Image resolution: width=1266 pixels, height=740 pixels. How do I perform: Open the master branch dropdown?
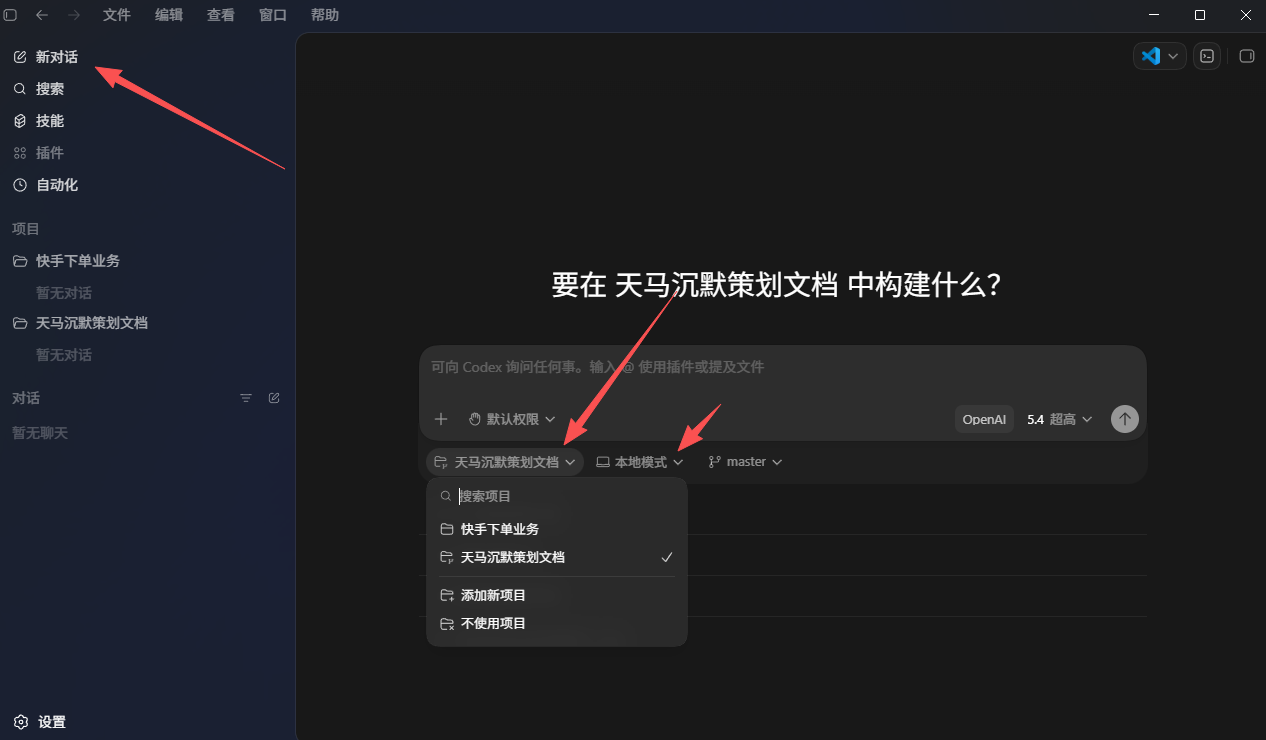coord(745,462)
